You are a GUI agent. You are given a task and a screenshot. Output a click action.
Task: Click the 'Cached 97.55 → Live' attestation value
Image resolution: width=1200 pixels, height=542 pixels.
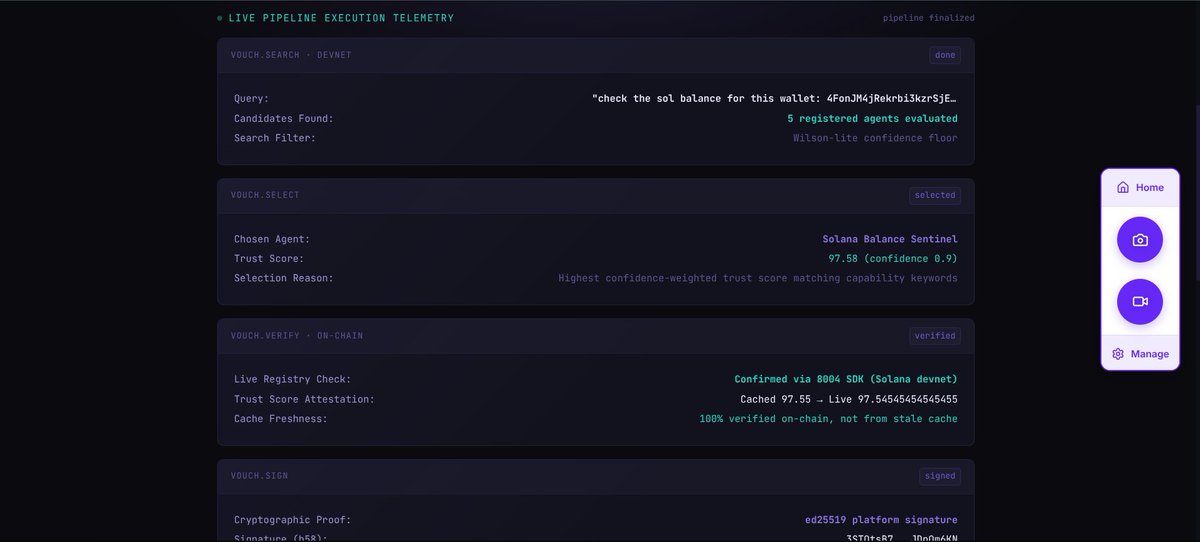849,399
